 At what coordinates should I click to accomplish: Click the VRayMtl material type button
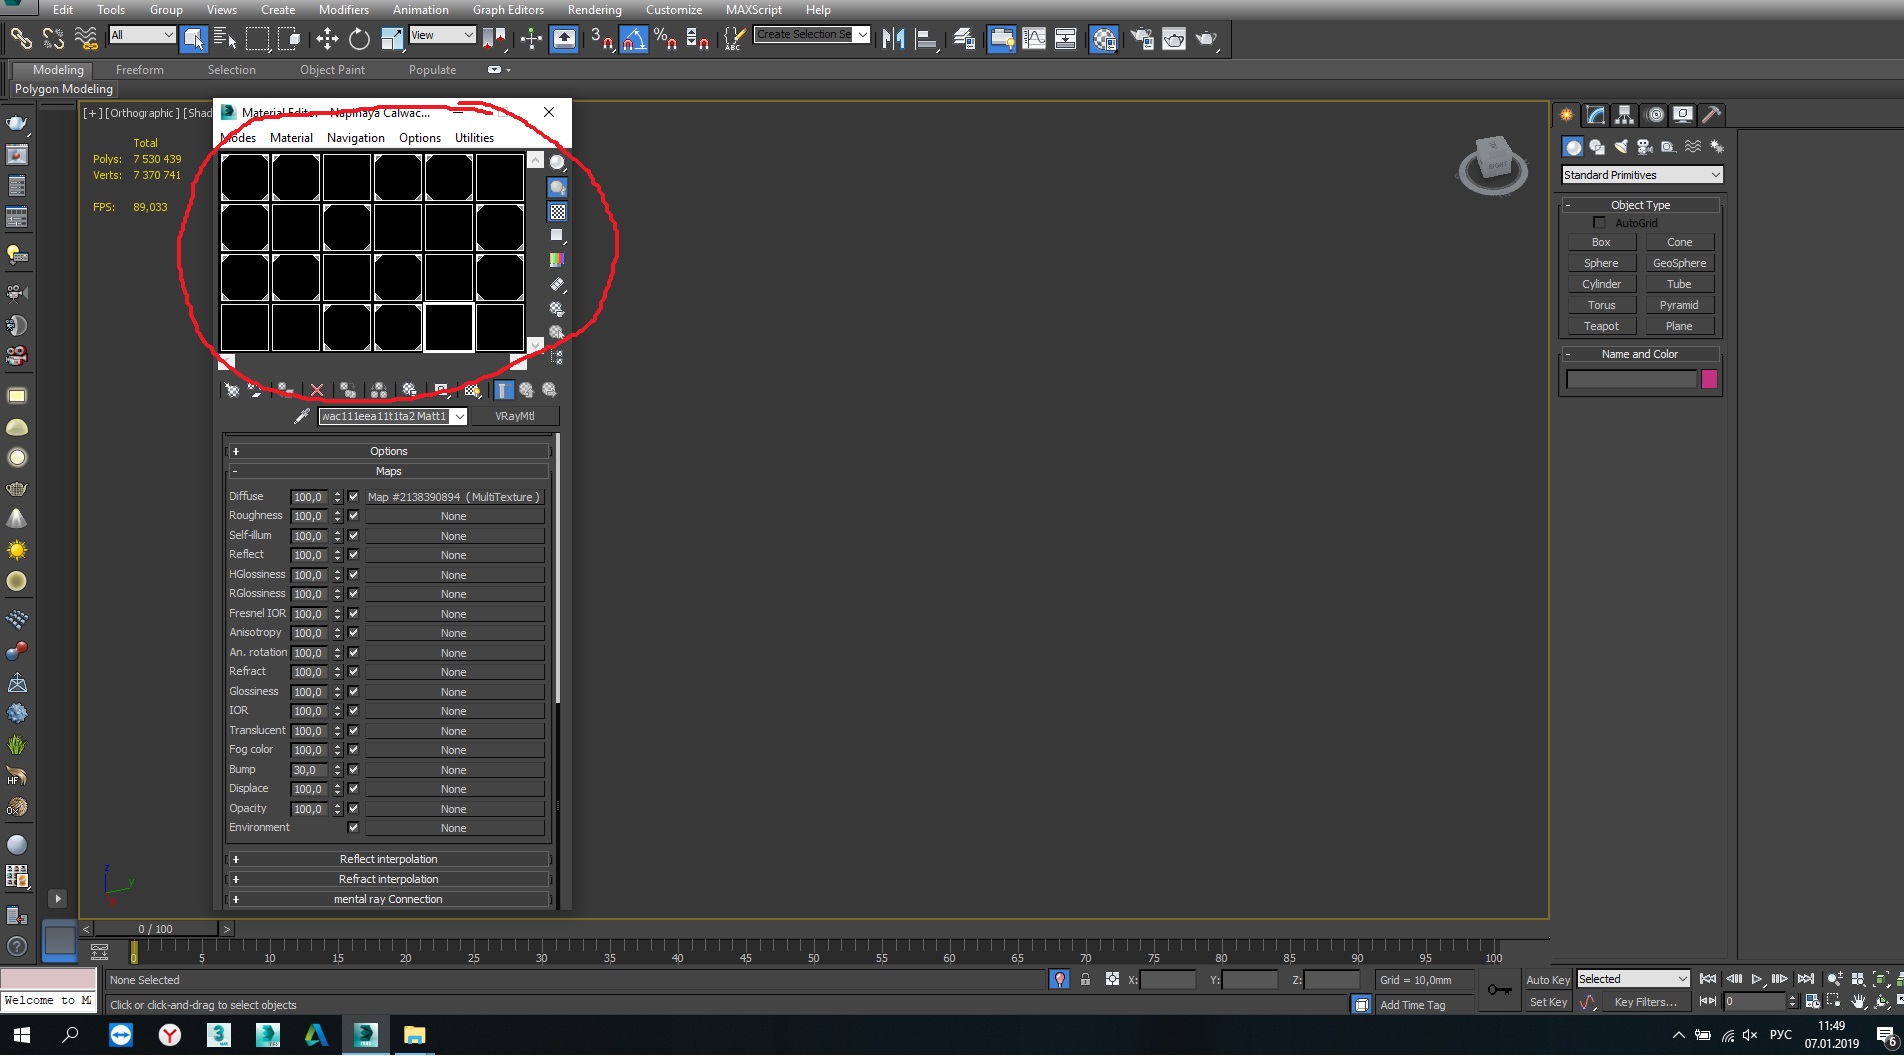pos(515,416)
